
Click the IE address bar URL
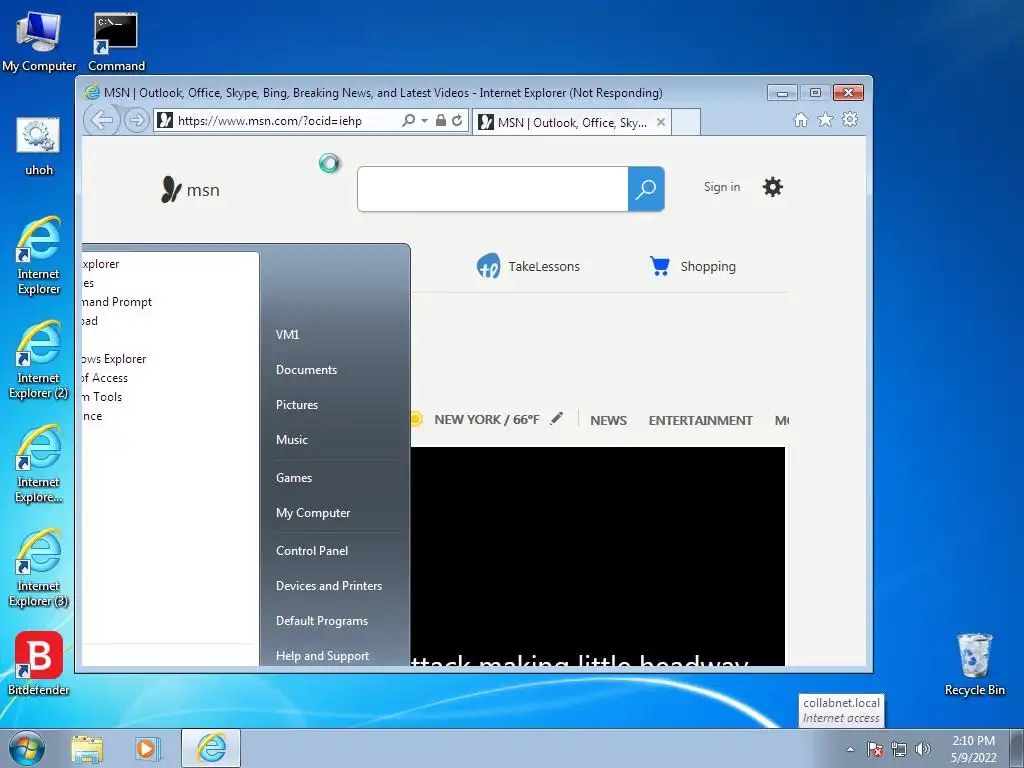coord(270,120)
